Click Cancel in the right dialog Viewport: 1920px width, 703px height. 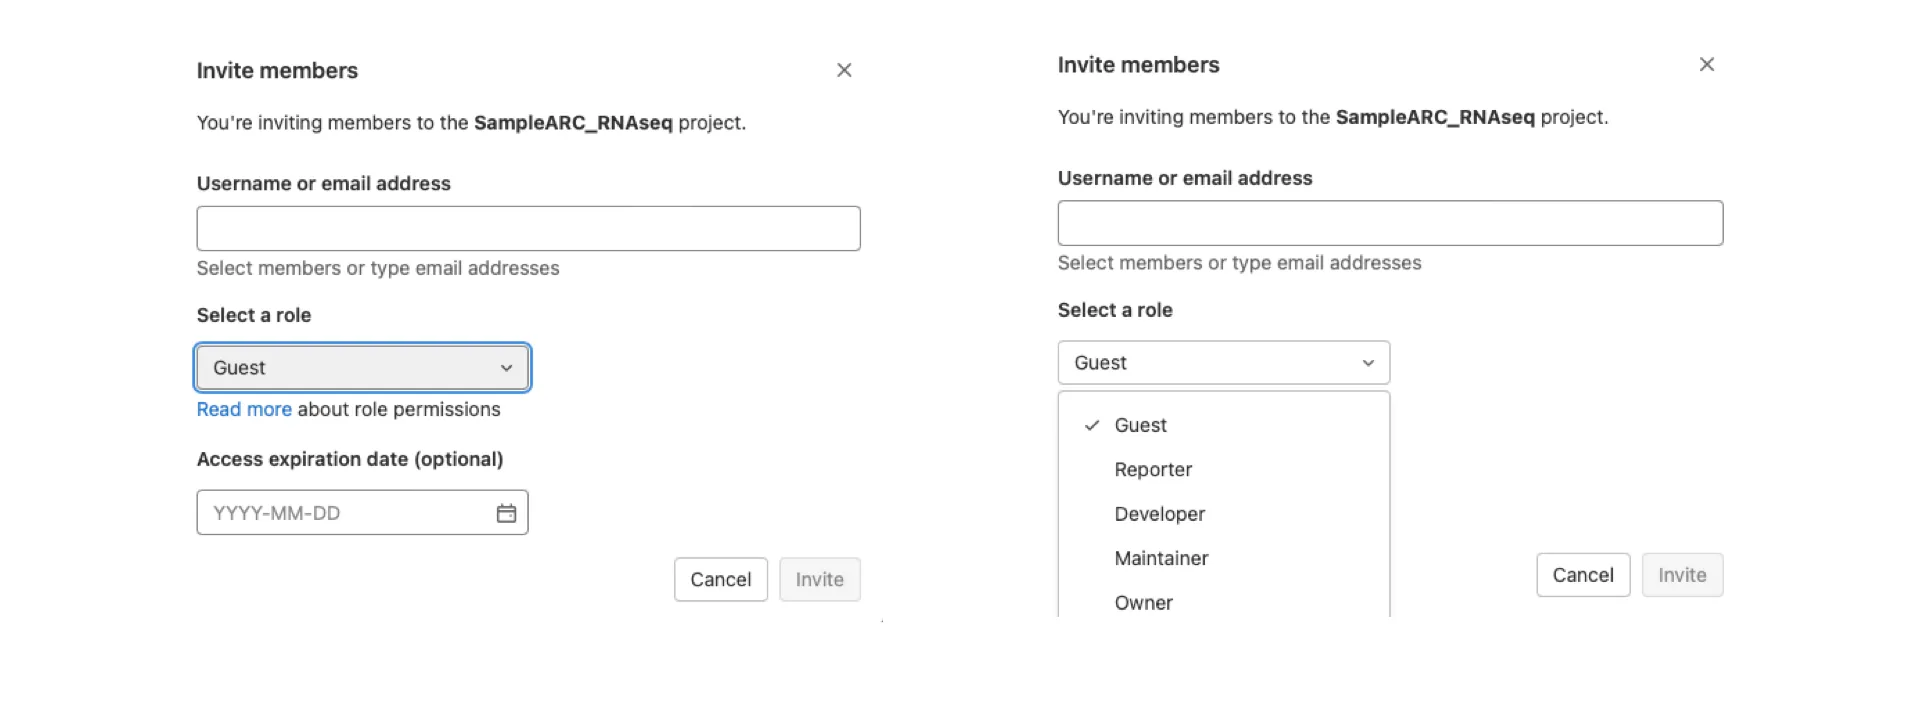coord(1583,575)
